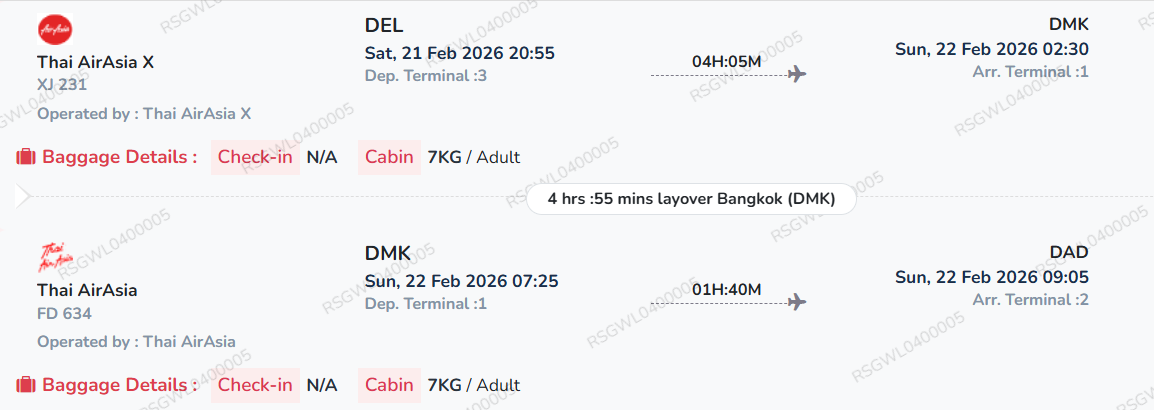Click the suitcase icon for flight XJ 231
The width and height of the screenshot is (1154, 410).
[26, 157]
